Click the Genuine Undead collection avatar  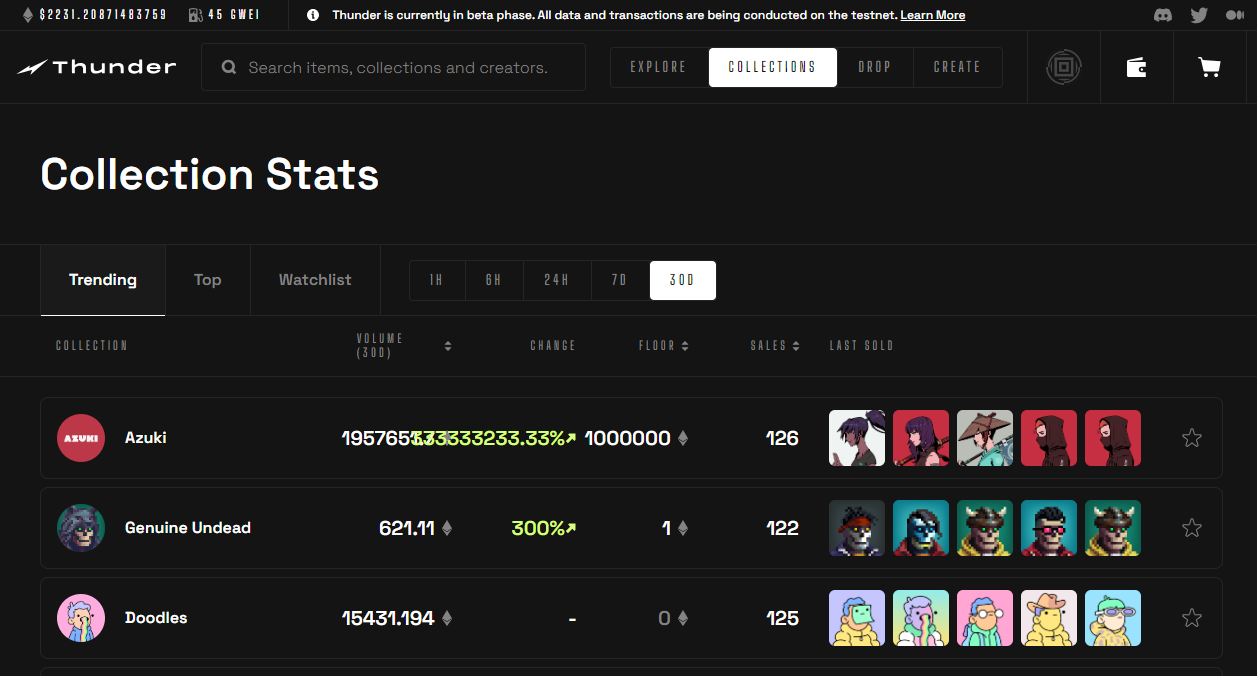click(x=81, y=528)
